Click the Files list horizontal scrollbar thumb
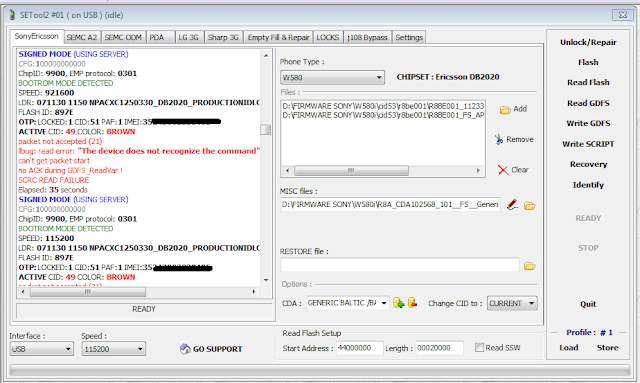 pyautogui.click(x=351, y=170)
